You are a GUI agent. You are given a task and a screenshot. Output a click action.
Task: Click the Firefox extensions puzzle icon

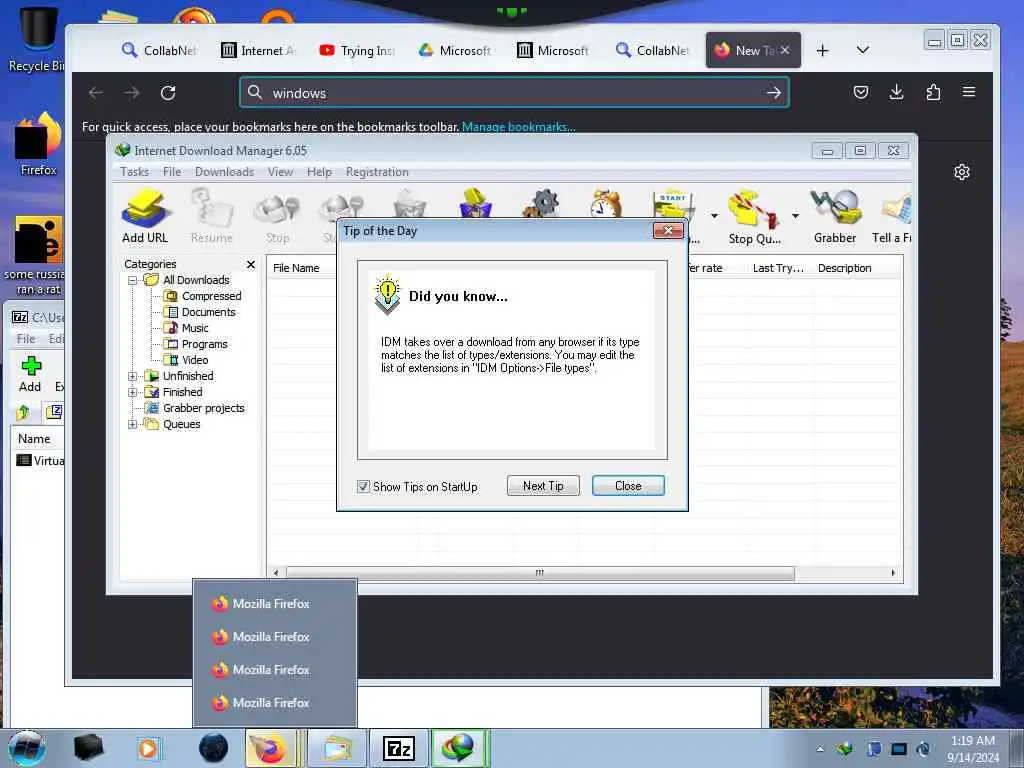click(x=933, y=92)
